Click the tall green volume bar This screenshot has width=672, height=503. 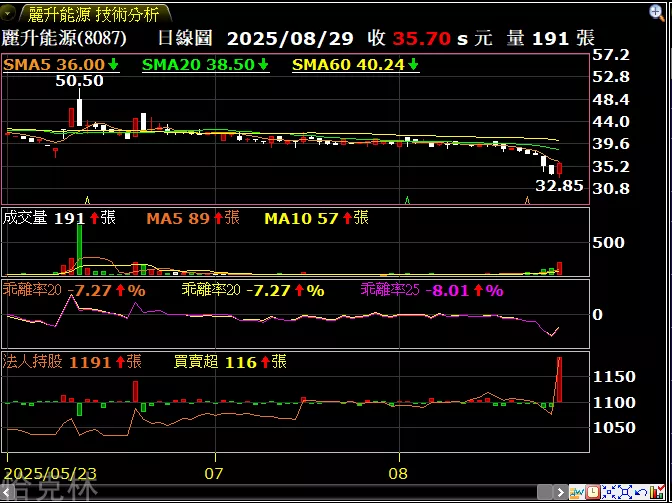(x=79, y=249)
